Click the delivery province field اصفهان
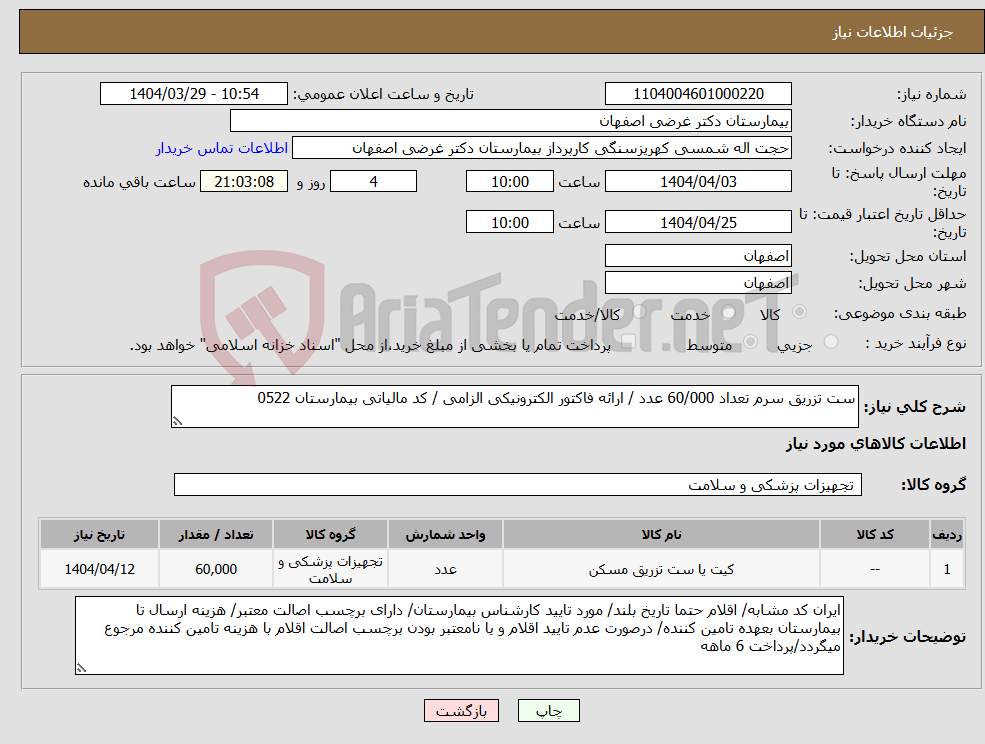 pyautogui.click(x=698, y=256)
